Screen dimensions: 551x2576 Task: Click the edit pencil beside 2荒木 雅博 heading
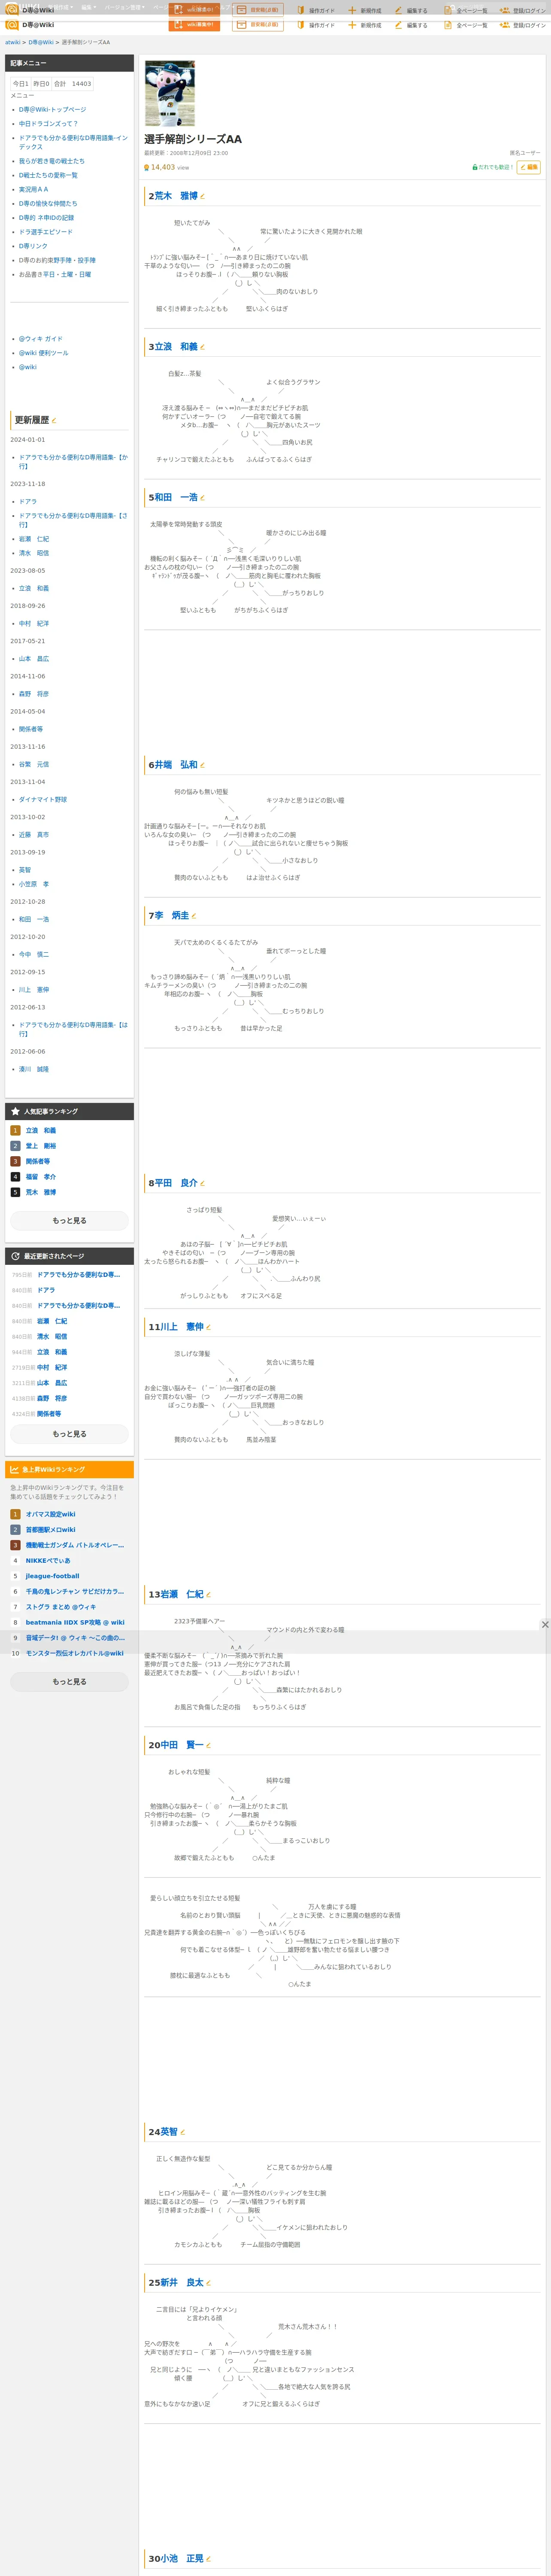click(202, 197)
